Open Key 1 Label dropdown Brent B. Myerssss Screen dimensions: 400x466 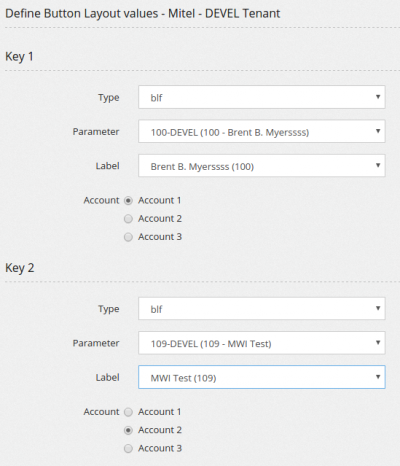pos(262,166)
